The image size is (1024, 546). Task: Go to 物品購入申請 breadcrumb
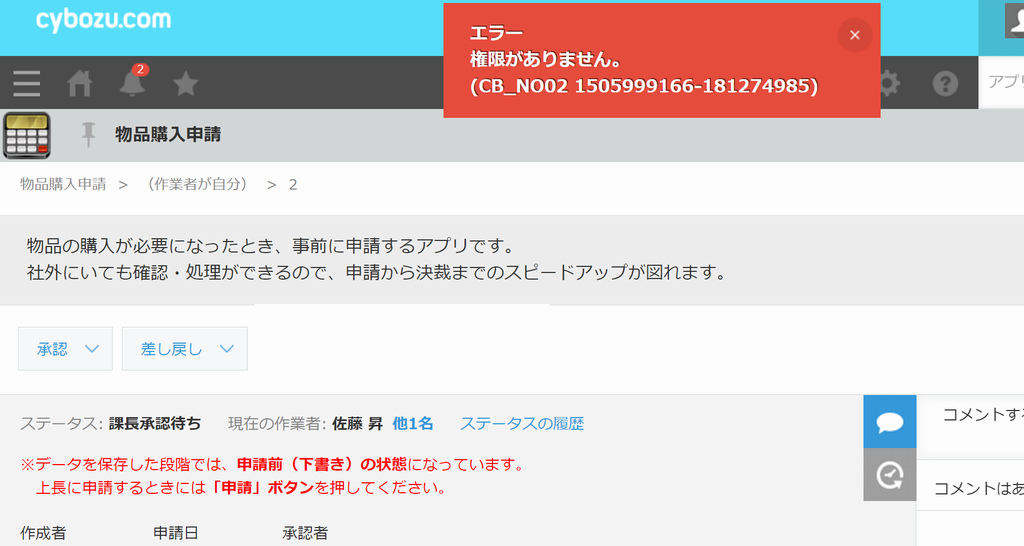click(63, 184)
